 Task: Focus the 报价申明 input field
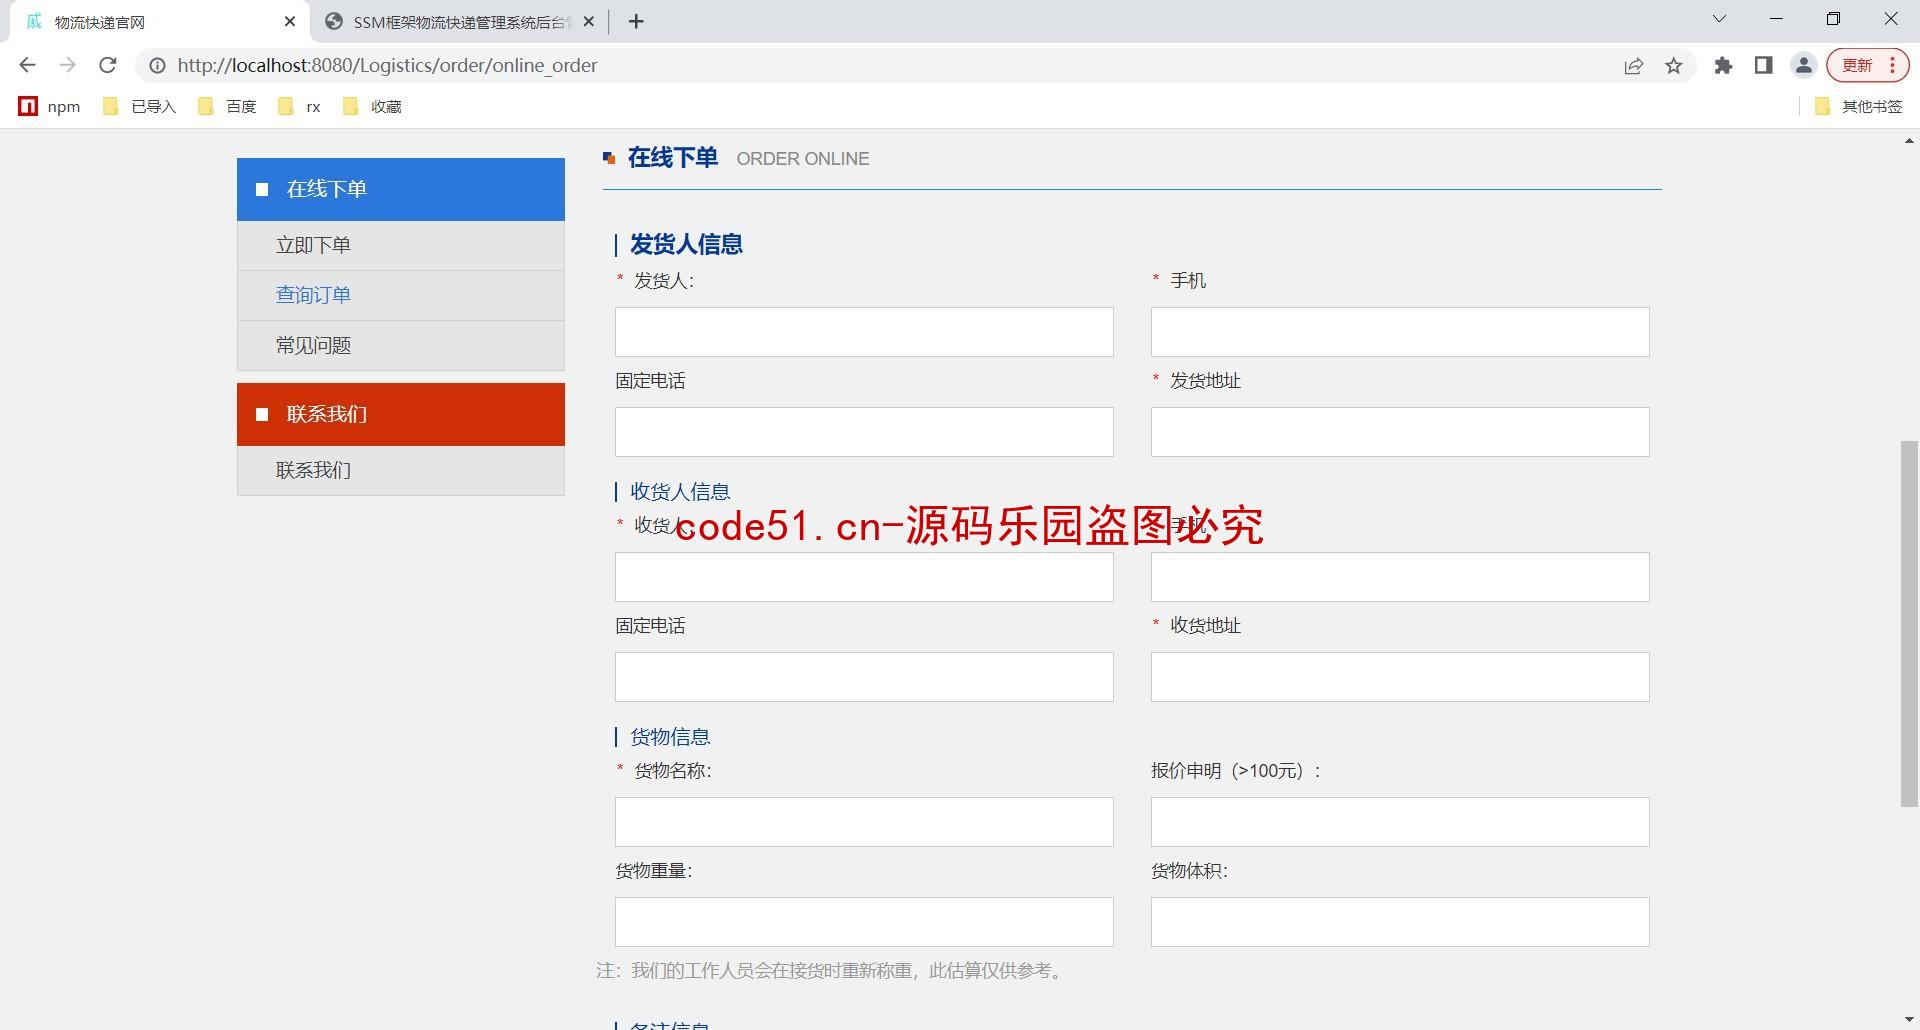pyautogui.click(x=1400, y=822)
